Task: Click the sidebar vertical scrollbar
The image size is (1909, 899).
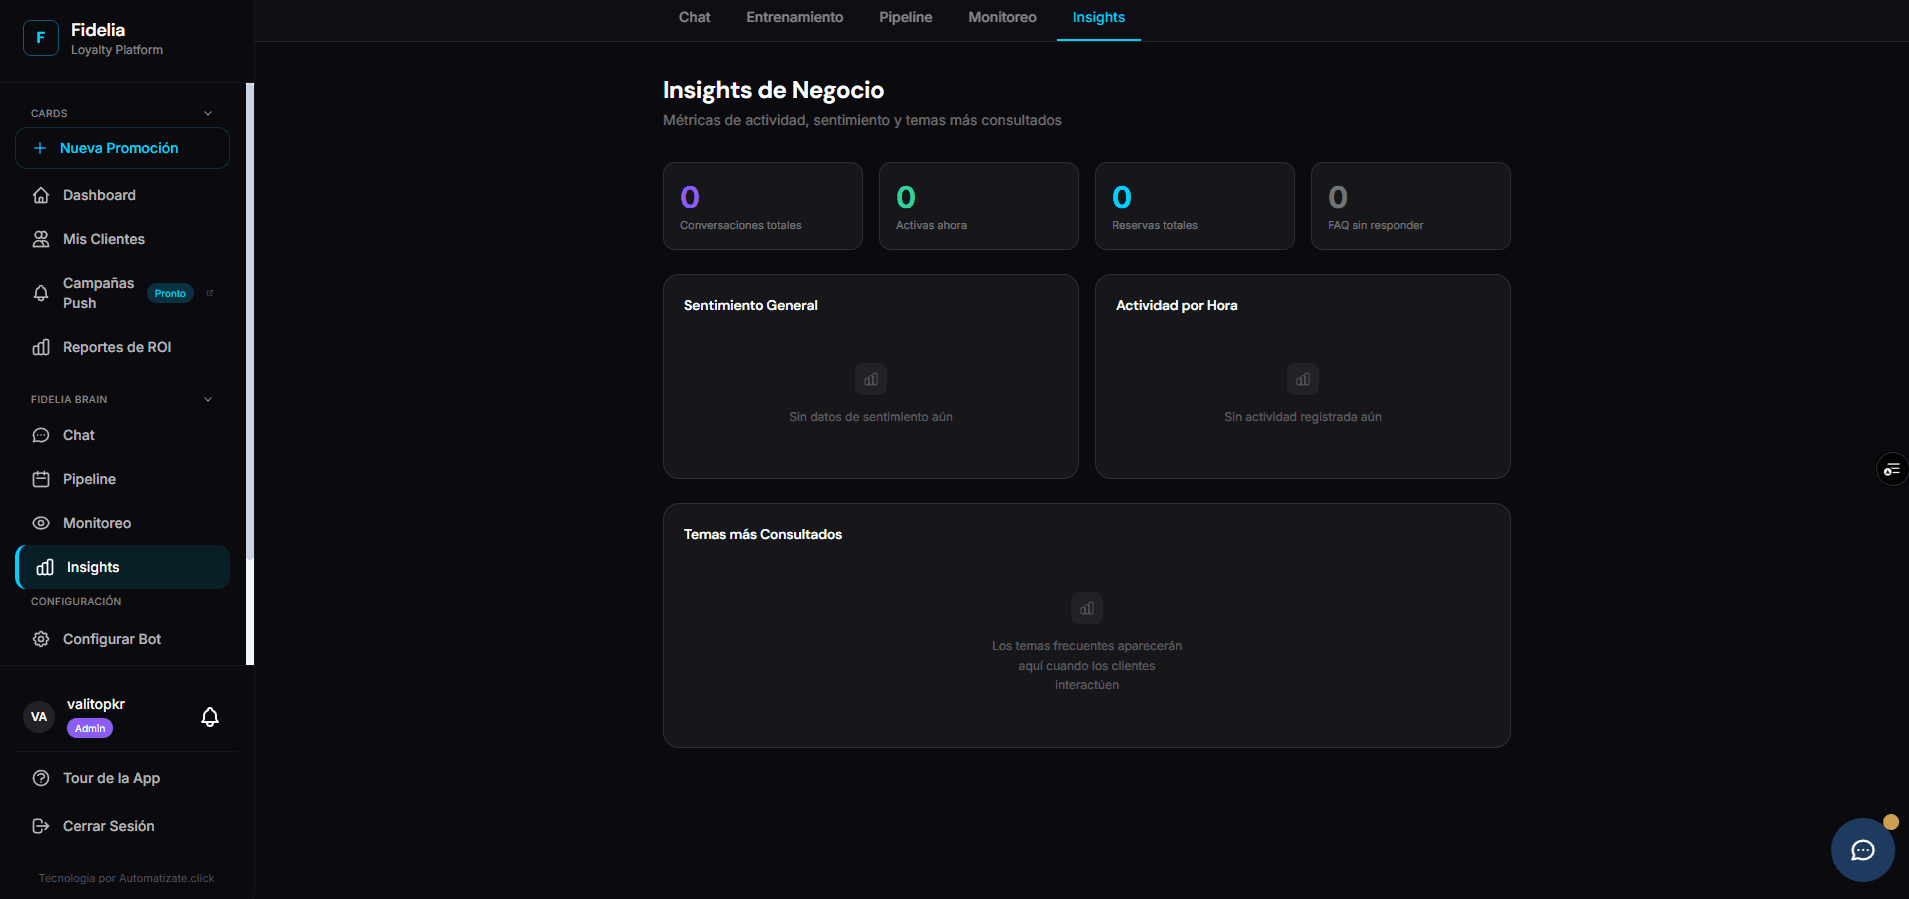Action: pyautogui.click(x=250, y=374)
